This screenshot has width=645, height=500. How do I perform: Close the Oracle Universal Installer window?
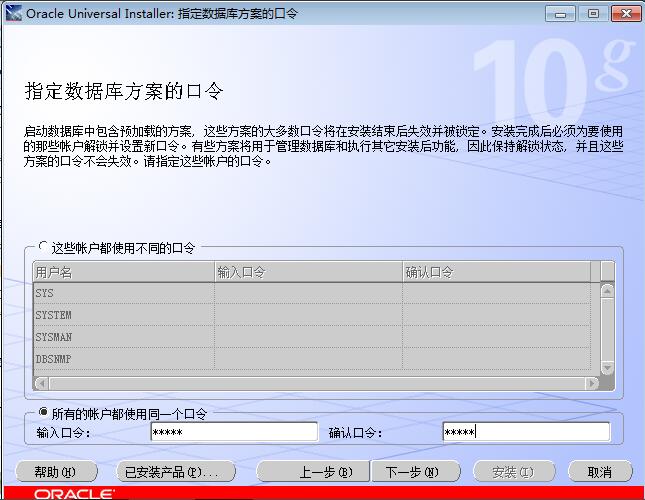pyautogui.click(x=626, y=14)
